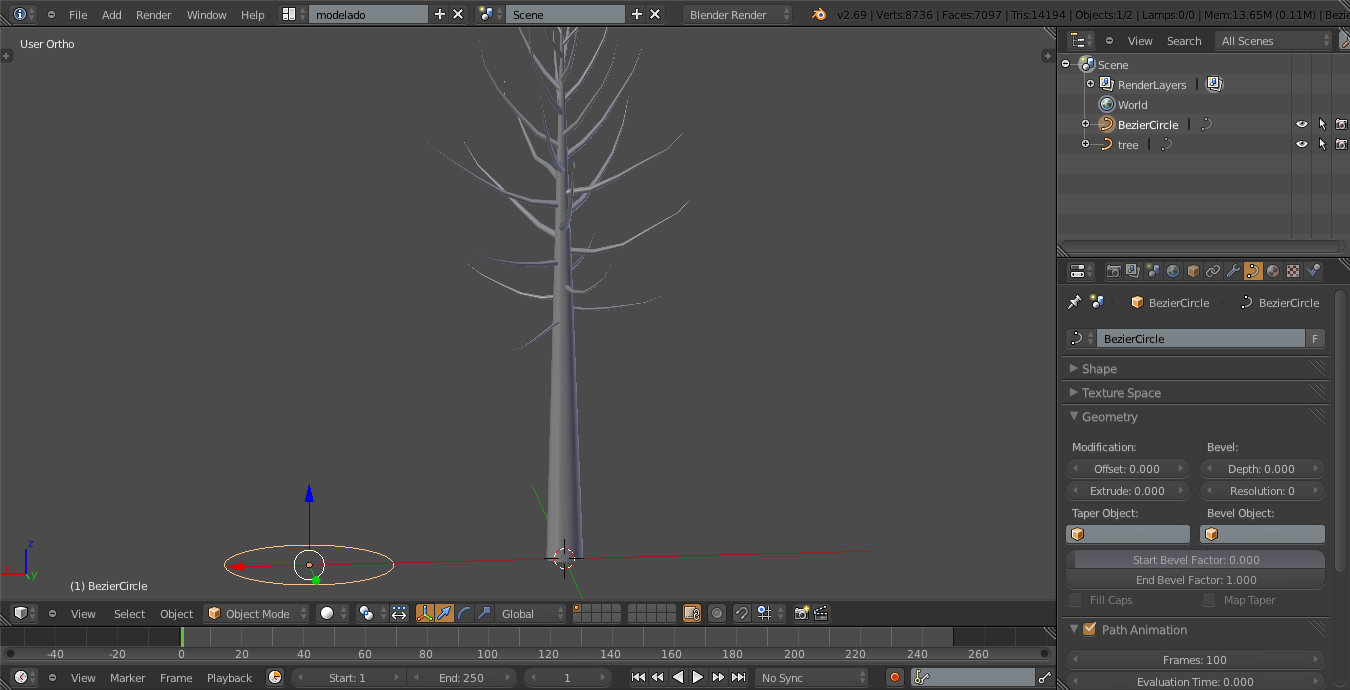Open the Constraints chain-link tab
The image size is (1350, 690).
coord(1213,271)
